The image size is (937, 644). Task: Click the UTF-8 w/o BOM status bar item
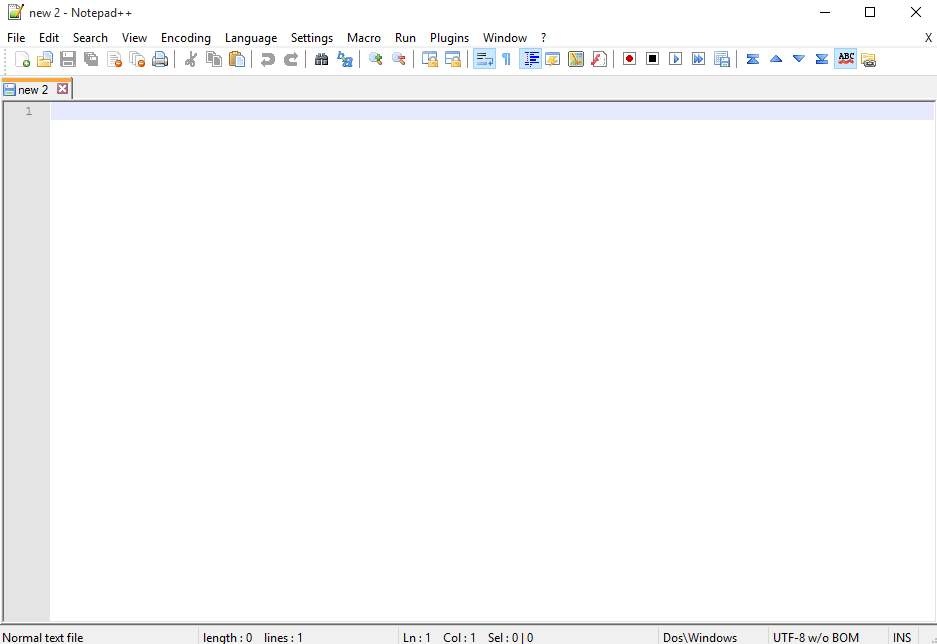816,637
